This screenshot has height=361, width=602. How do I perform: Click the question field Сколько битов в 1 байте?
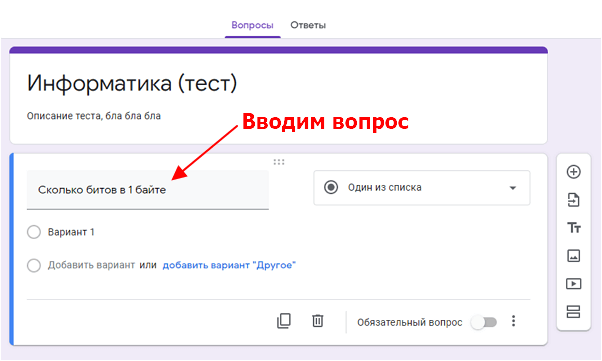(x=148, y=190)
